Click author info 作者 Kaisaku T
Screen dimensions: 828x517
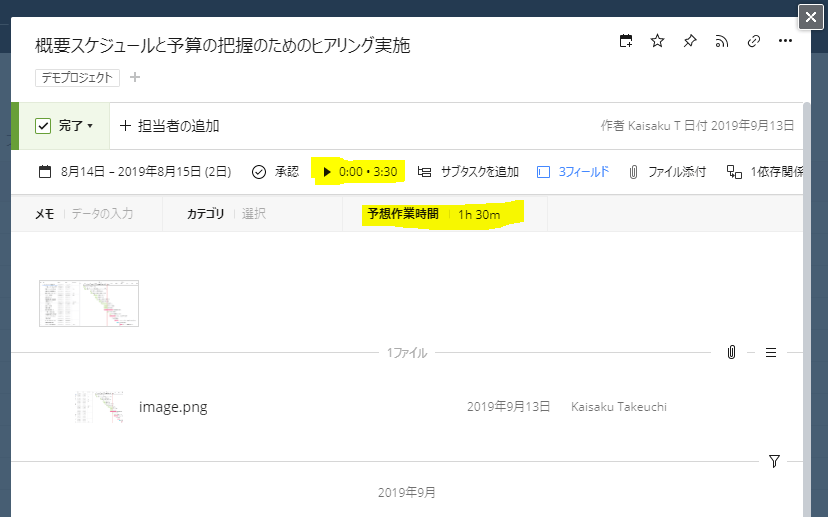(641, 126)
